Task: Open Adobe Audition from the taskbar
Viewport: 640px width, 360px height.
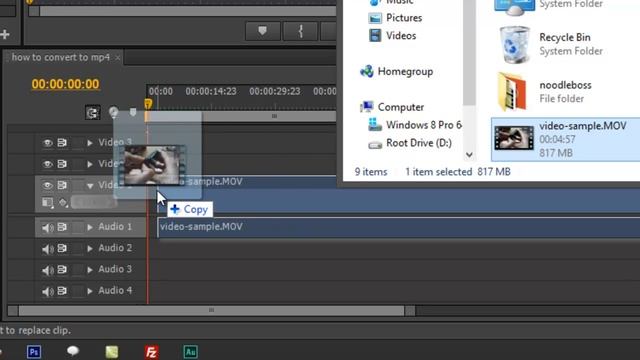Action: click(x=191, y=352)
